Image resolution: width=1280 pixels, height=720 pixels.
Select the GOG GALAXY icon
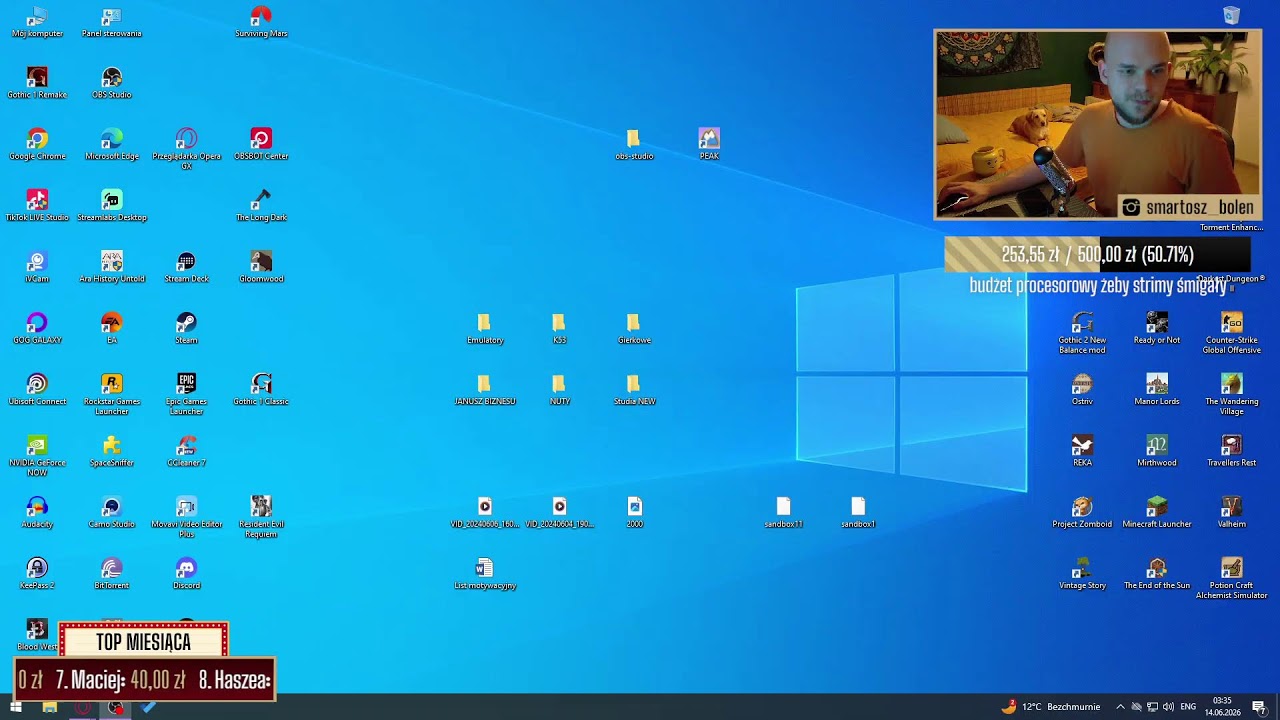tap(37, 328)
